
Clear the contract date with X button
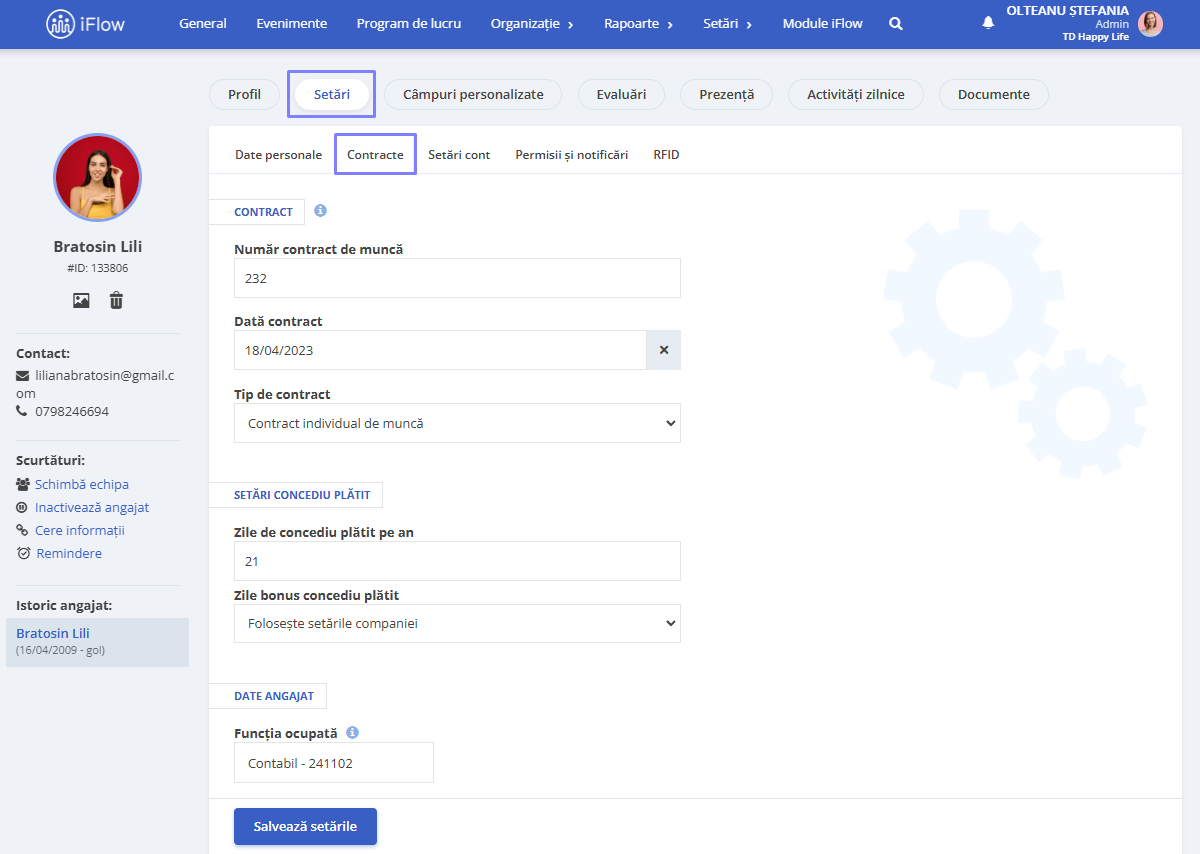click(663, 350)
